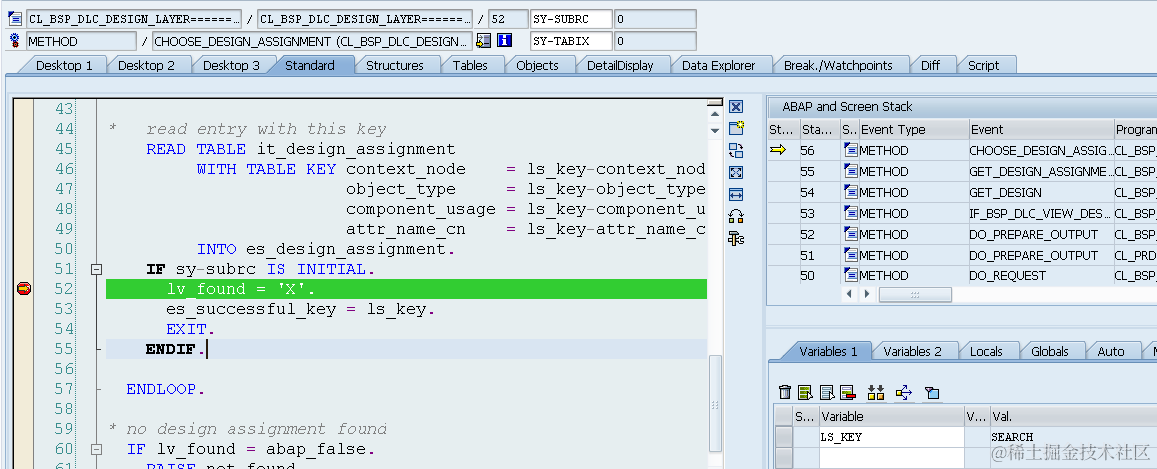Click the Event Type column header
Image resolution: width=1157 pixels, height=469 pixels.
[913, 130]
